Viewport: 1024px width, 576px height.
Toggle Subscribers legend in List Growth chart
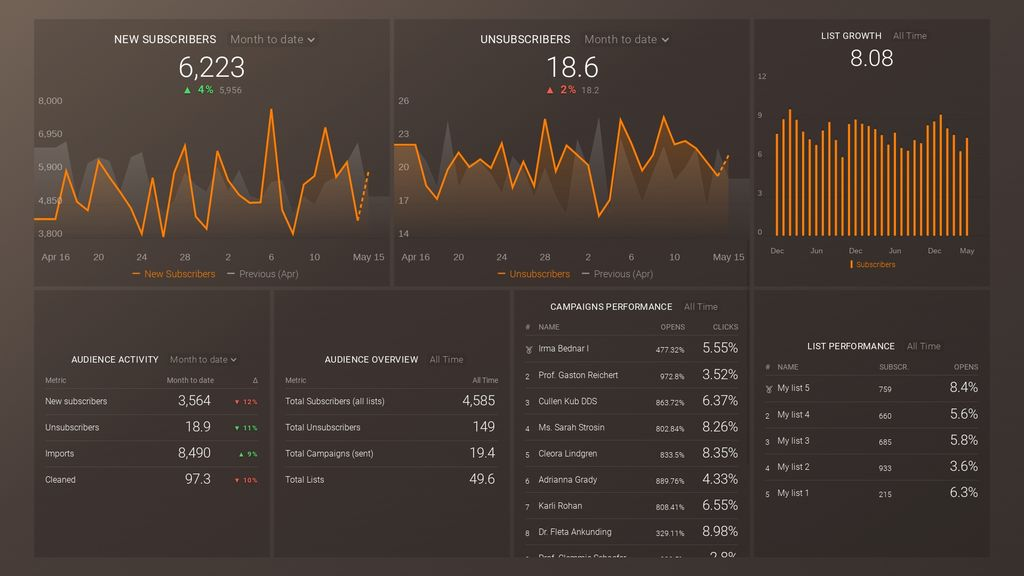coord(872,264)
